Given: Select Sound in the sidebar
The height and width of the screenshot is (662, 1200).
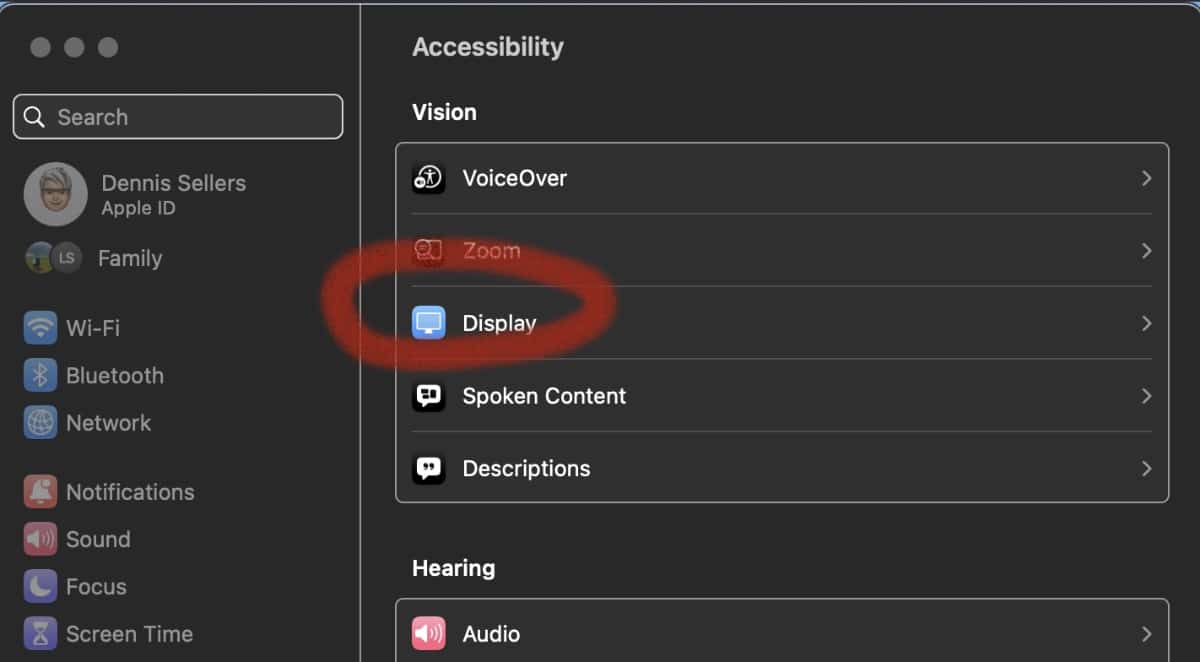Looking at the screenshot, I should point(98,539).
